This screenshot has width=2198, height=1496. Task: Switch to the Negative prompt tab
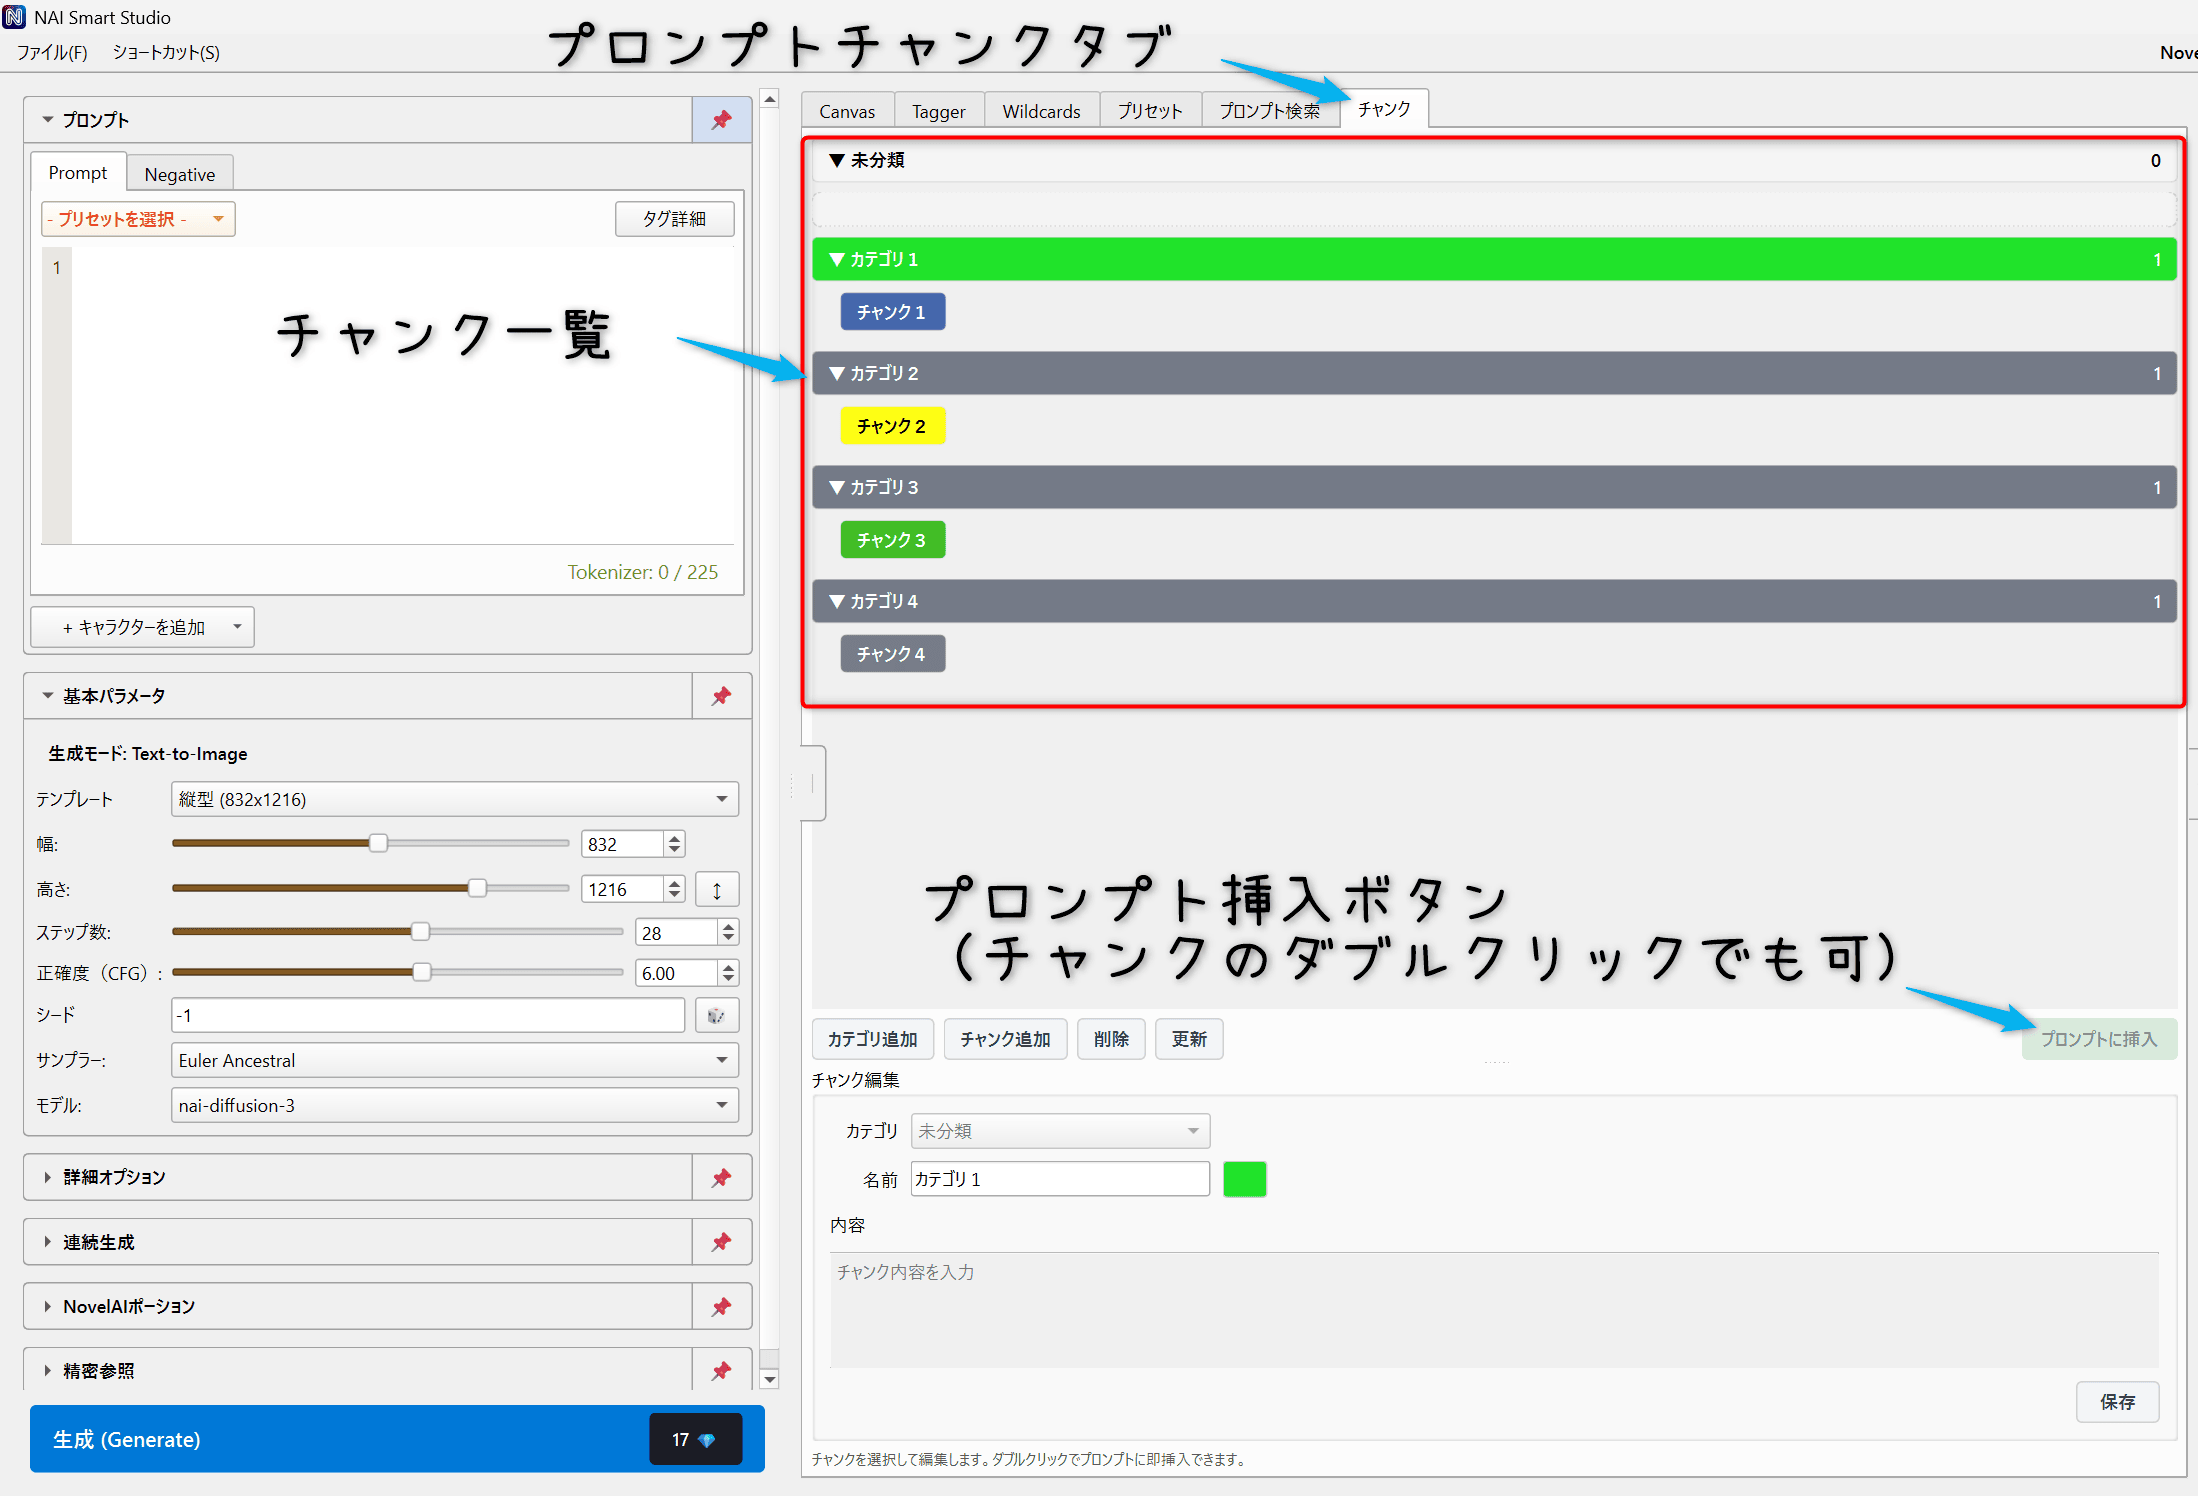coord(179,172)
